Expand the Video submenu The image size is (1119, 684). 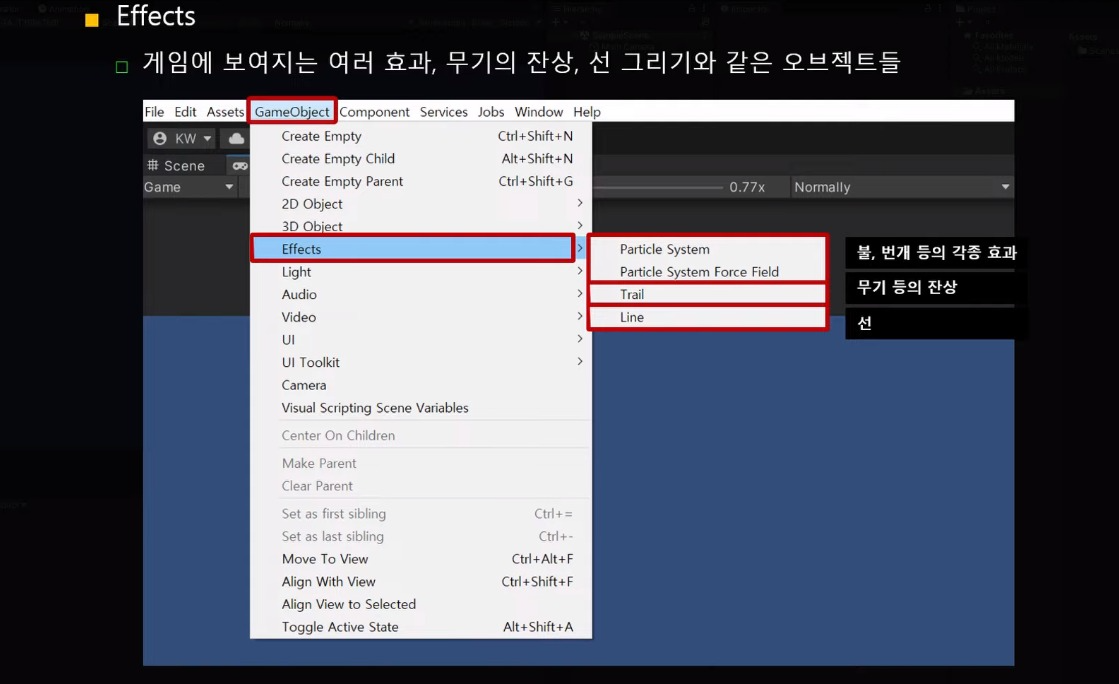point(421,317)
